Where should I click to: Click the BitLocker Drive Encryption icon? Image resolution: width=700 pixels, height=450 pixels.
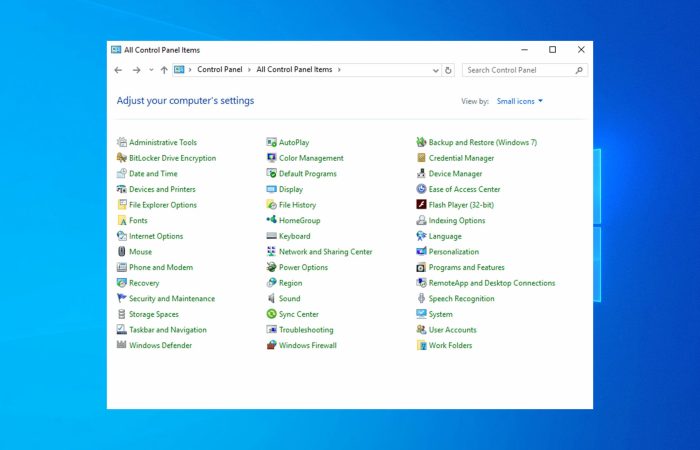[121, 158]
